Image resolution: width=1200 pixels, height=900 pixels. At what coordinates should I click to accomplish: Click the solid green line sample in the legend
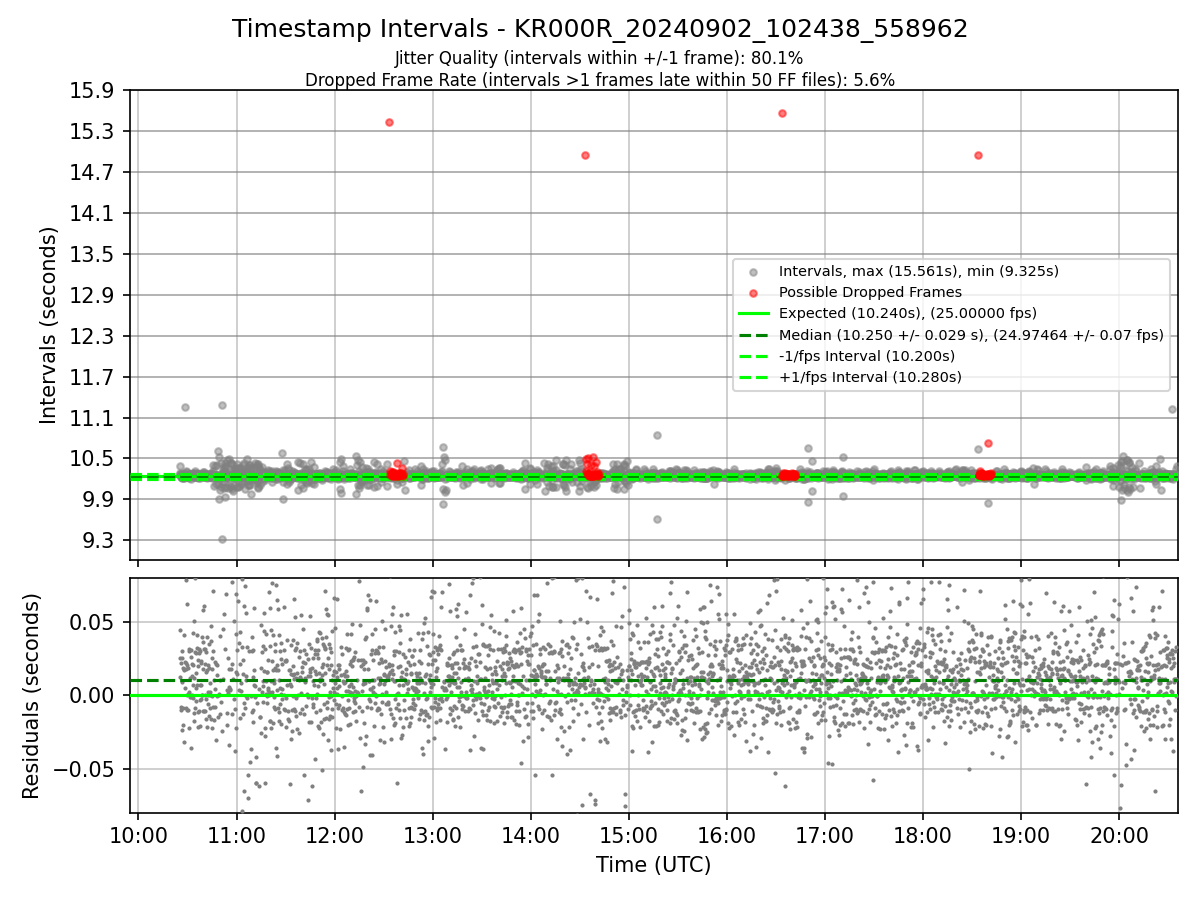click(754, 314)
